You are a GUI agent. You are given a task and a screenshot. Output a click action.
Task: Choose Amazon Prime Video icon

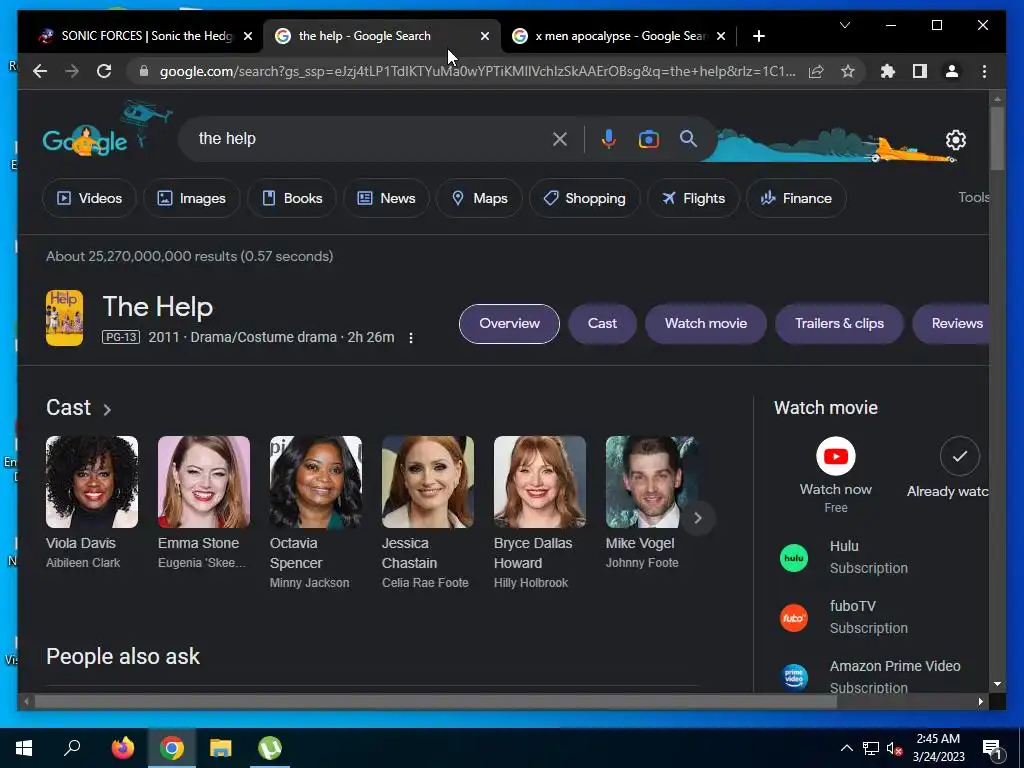(x=794, y=677)
